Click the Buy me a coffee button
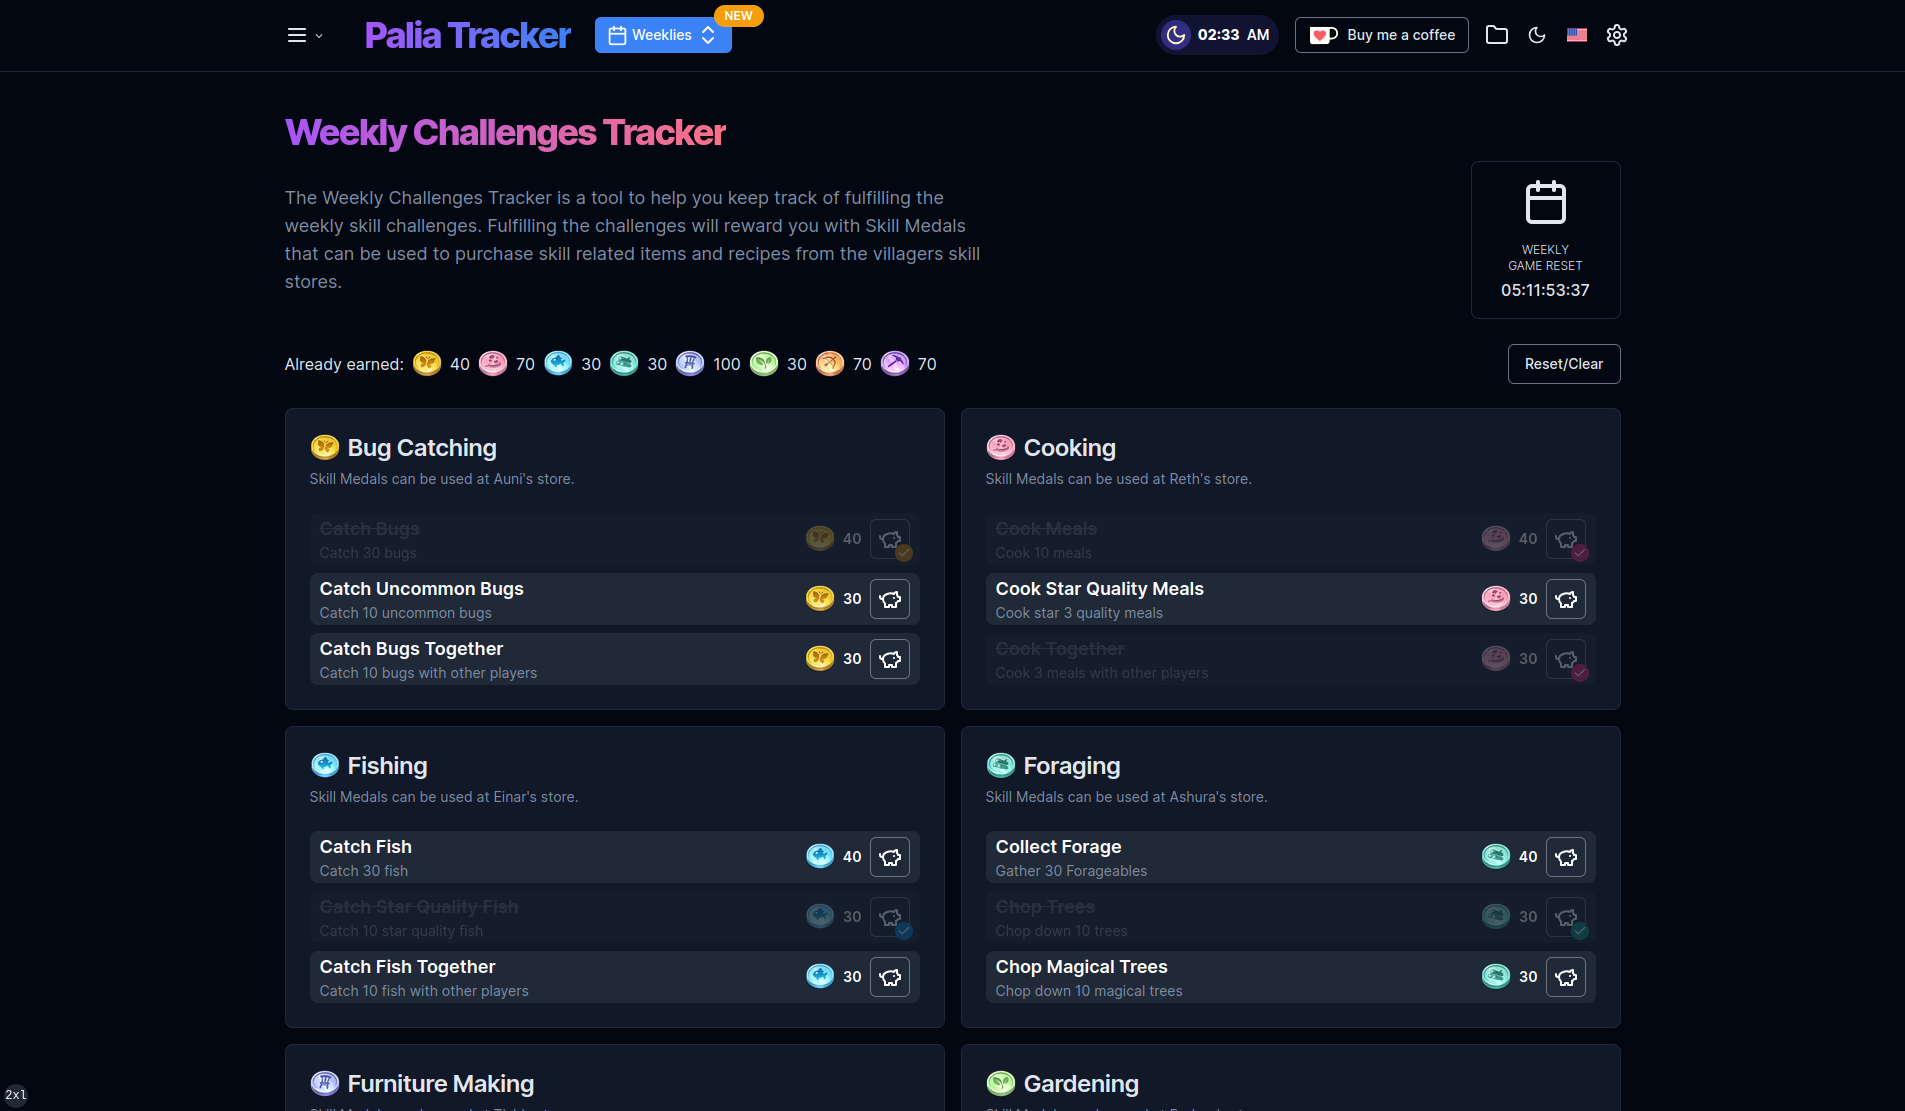1905x1111 pixels. (x=1381, y=34)
